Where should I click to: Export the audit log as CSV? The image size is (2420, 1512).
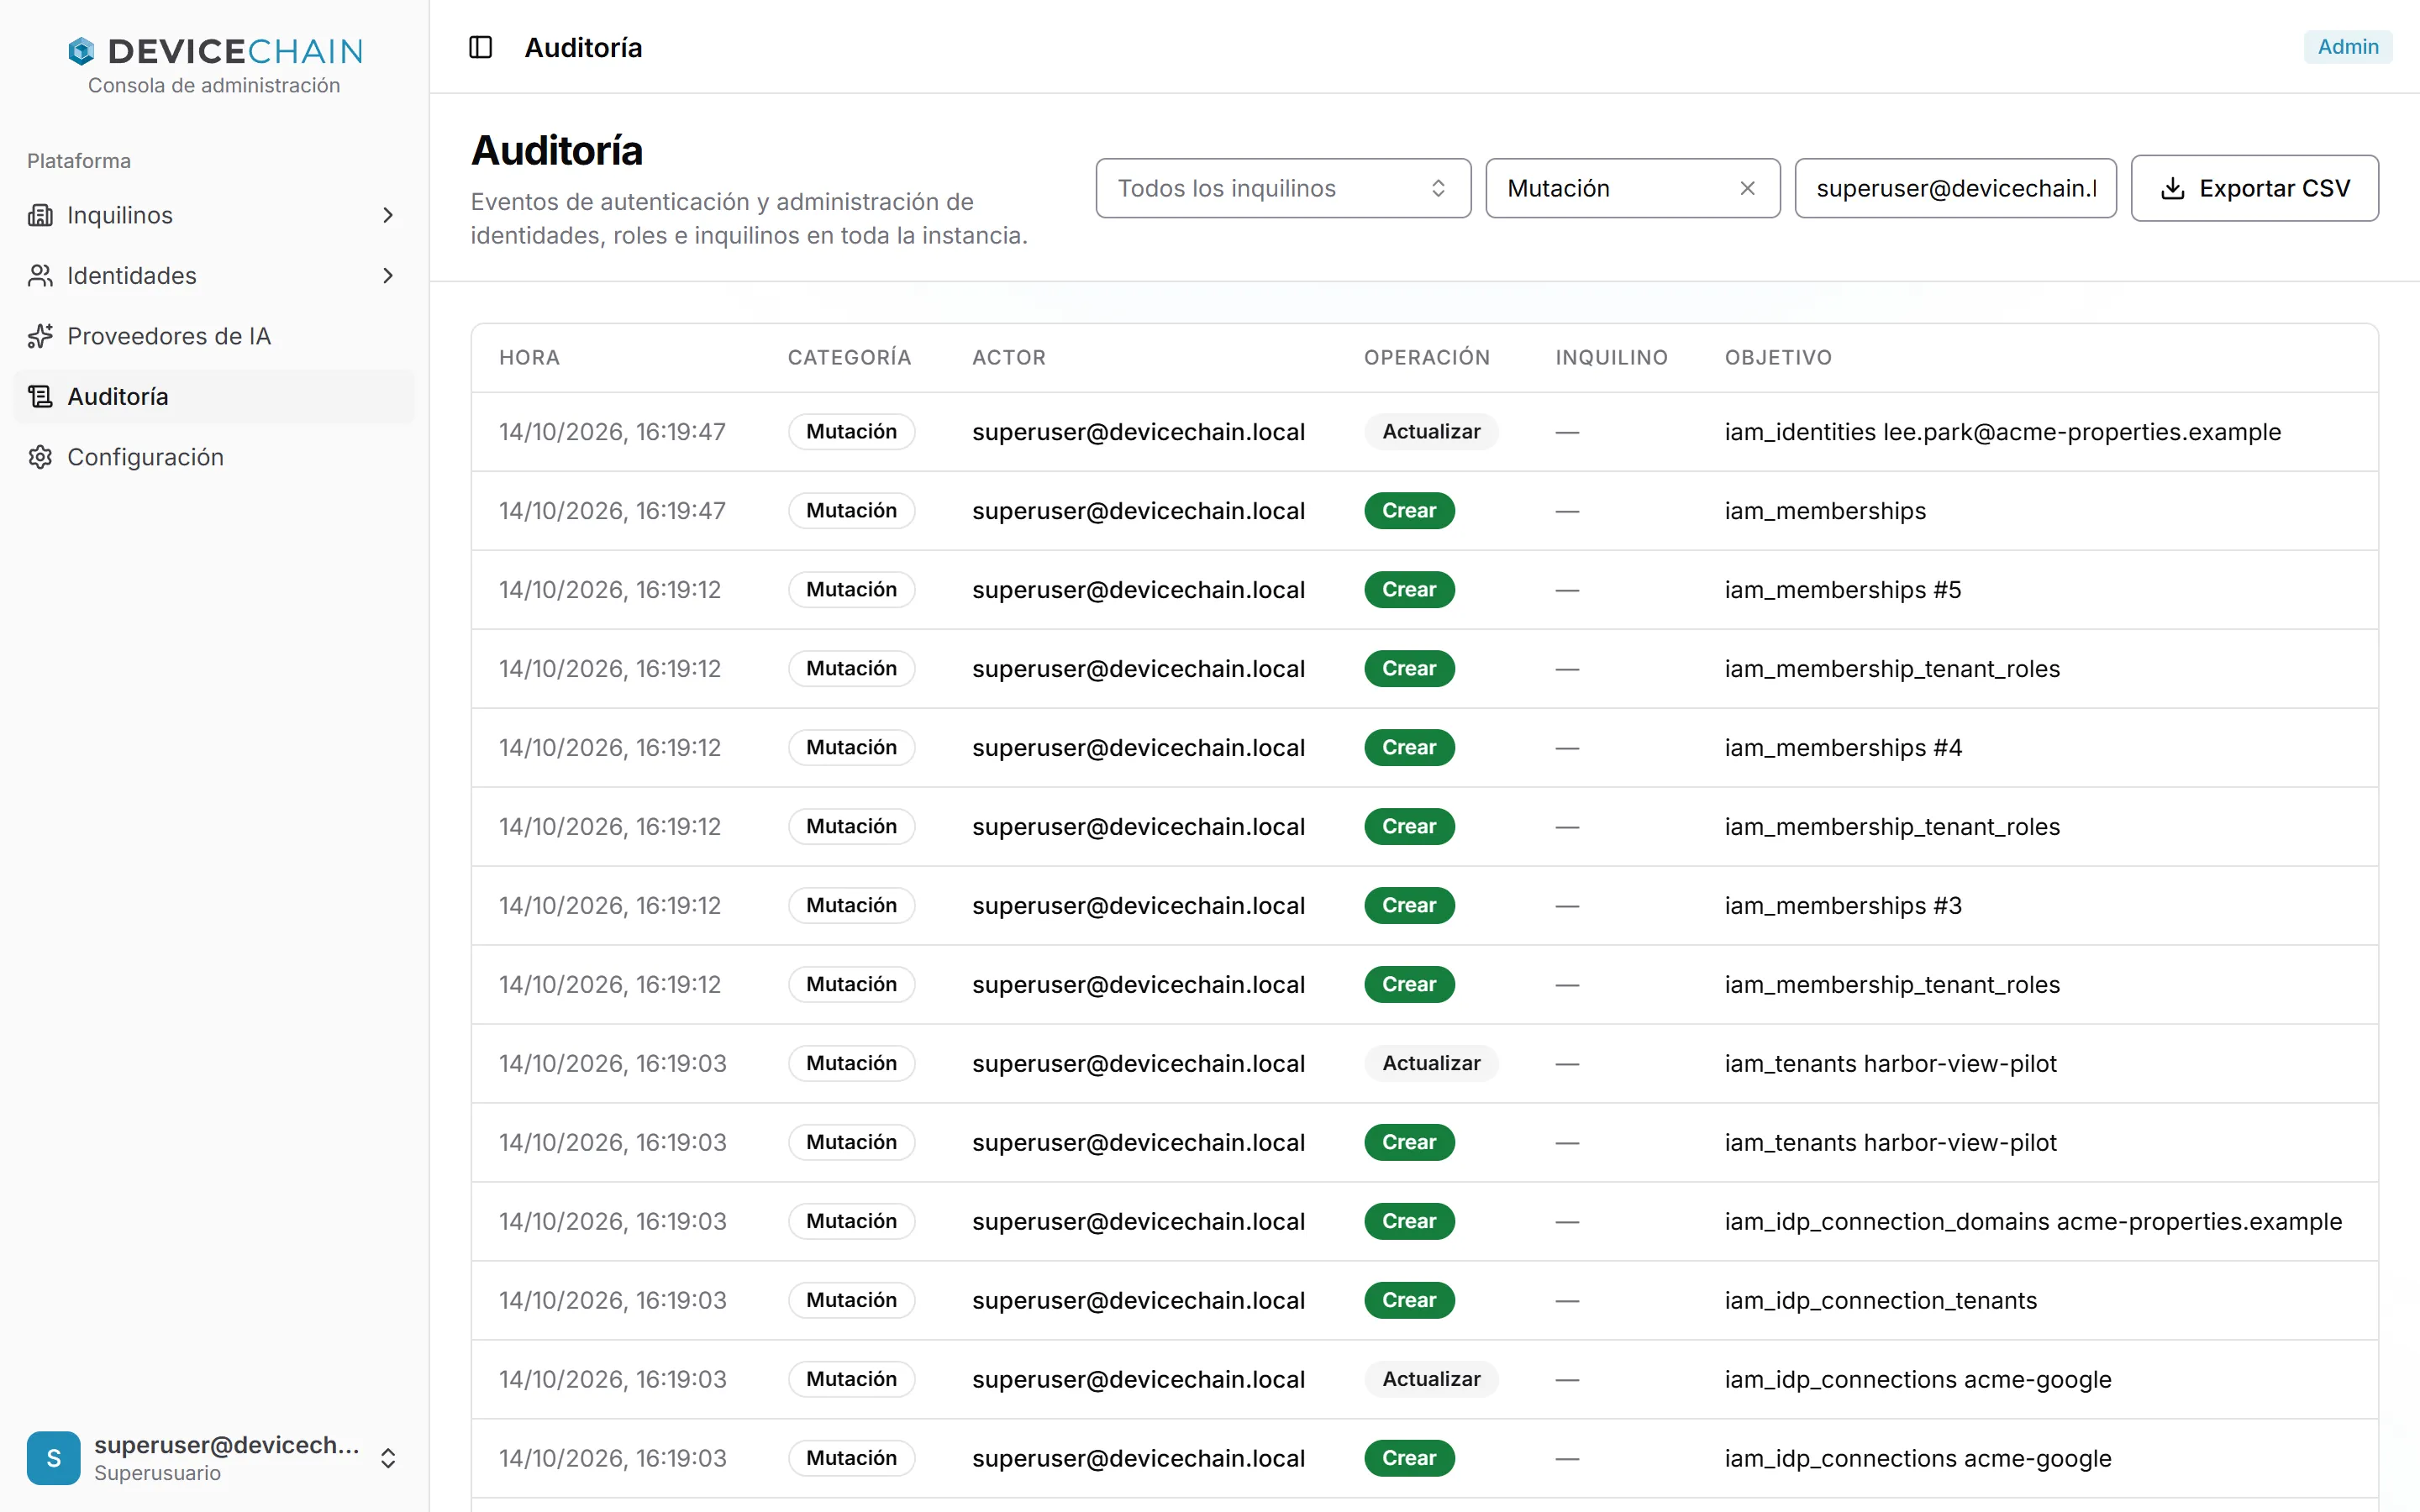pyautogui.click(x=2254, y=188)
